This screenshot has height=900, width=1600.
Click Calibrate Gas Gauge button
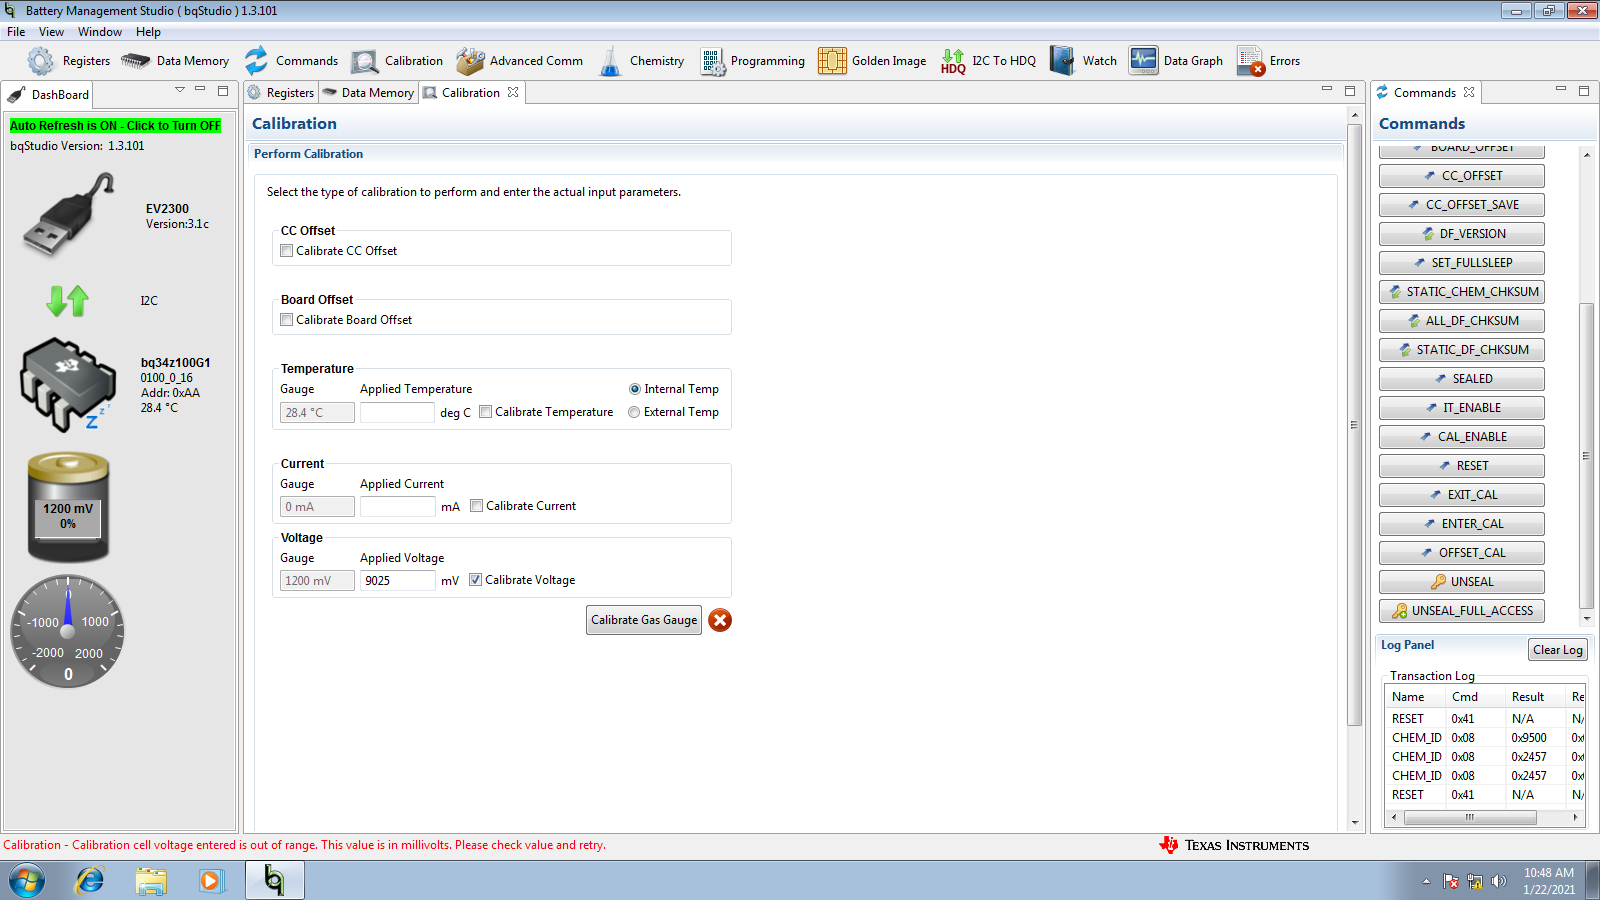(x=644, y=620)
